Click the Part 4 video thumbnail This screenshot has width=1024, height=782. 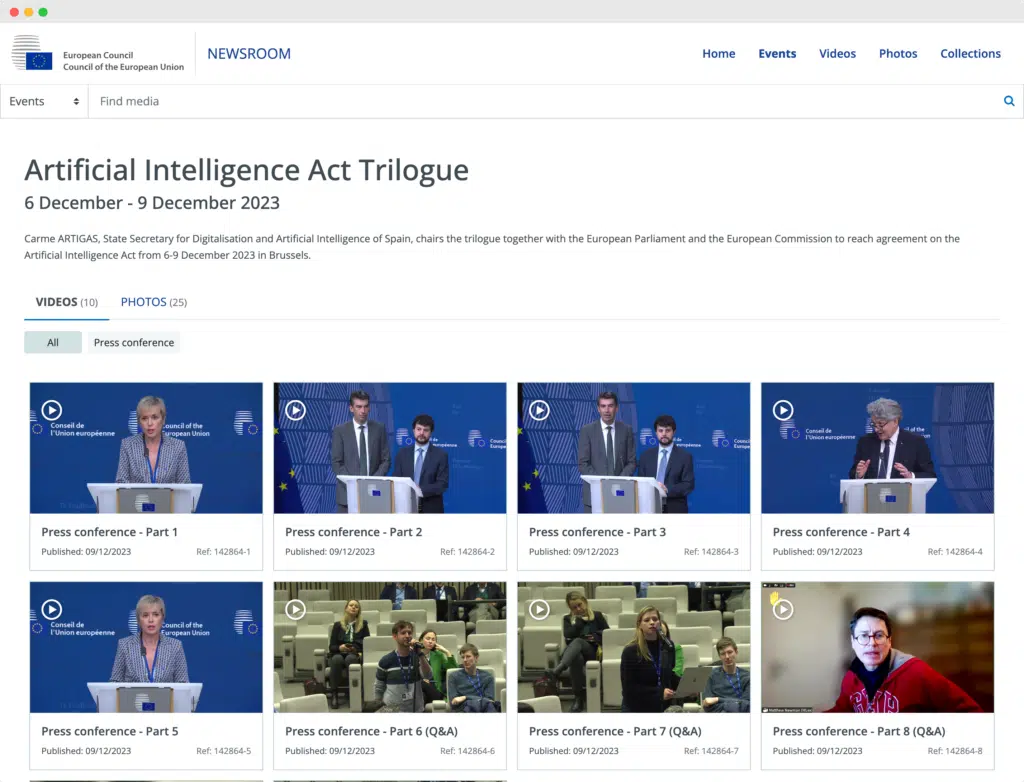tap(878, 448)
